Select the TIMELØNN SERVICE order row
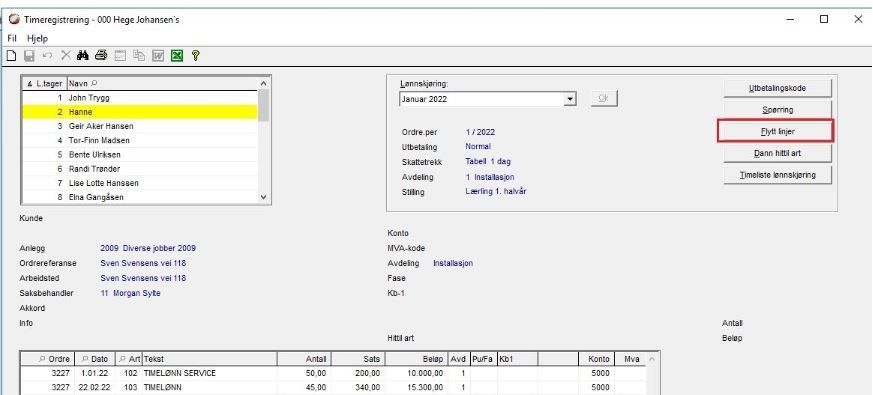 [333, 373]
